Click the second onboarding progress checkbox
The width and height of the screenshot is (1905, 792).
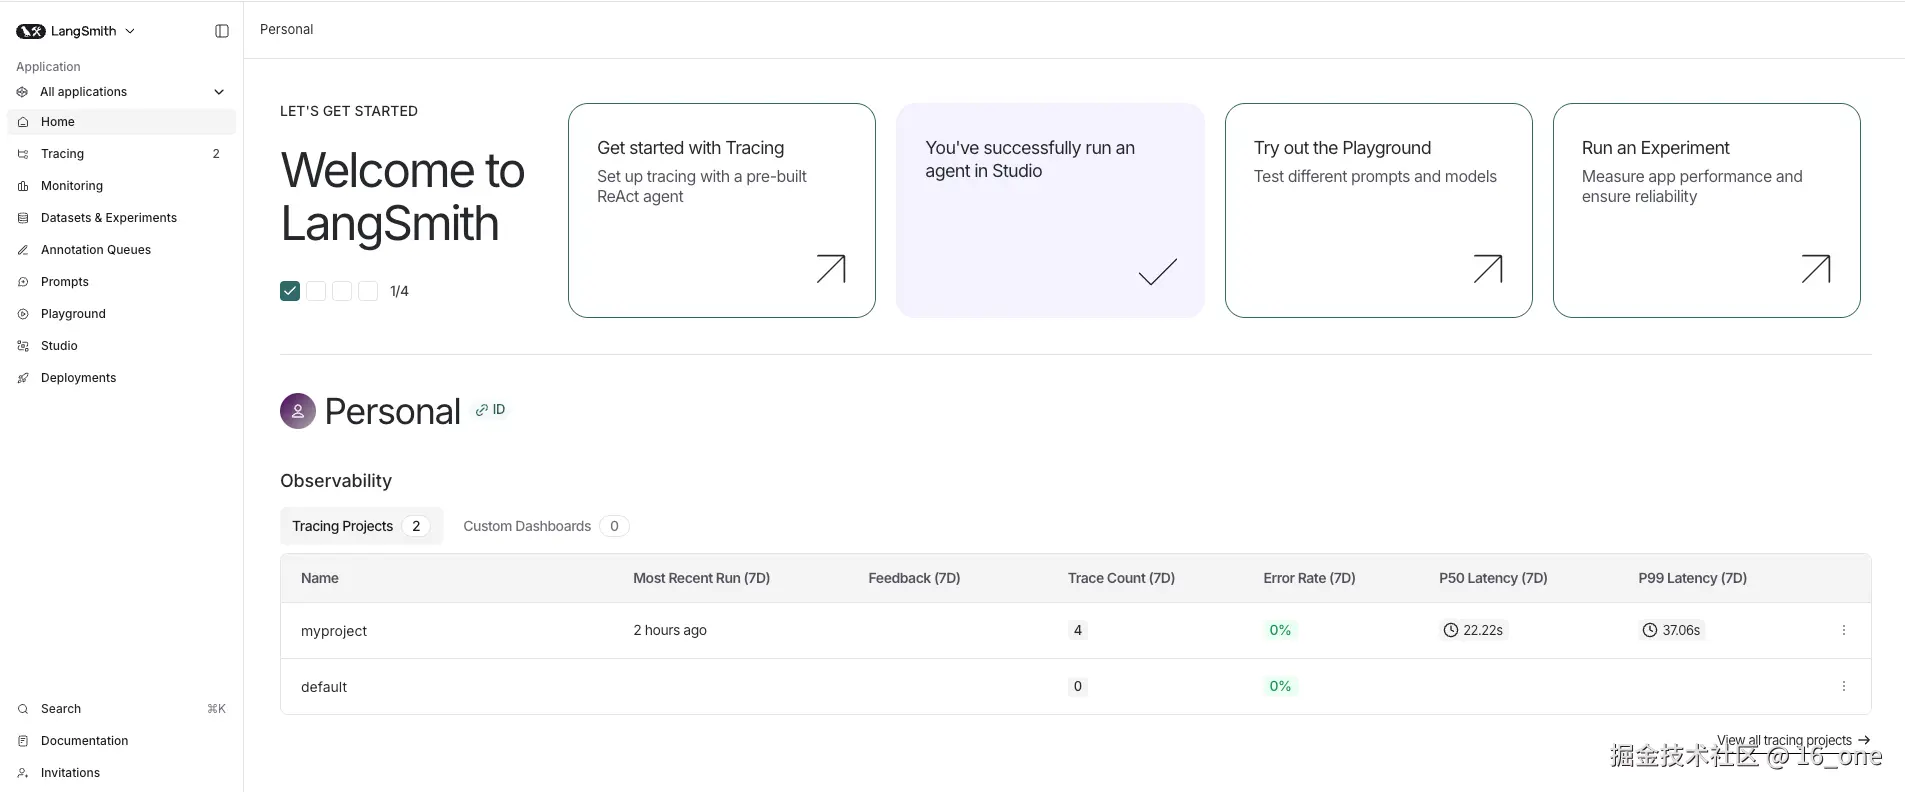pyautogui.click(x=316, y=291)
